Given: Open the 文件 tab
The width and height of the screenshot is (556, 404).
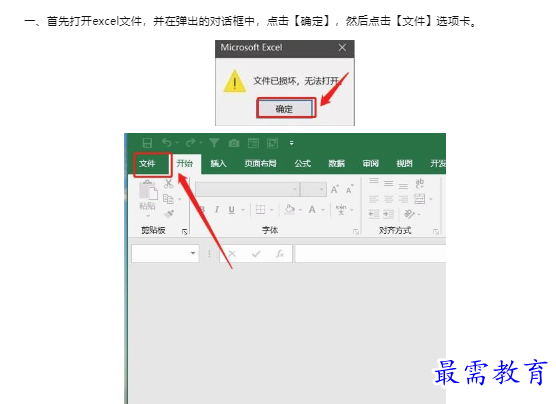Looking at the screenshot, I should (147, 164).
